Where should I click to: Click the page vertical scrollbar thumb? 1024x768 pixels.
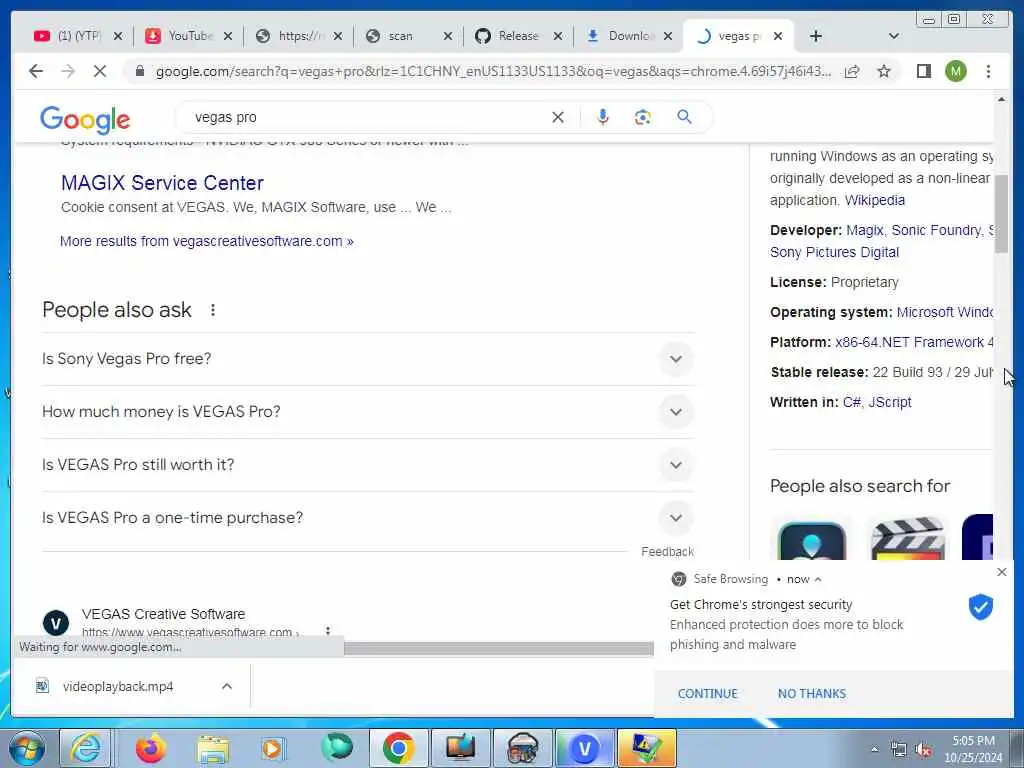coord(1002,214)
